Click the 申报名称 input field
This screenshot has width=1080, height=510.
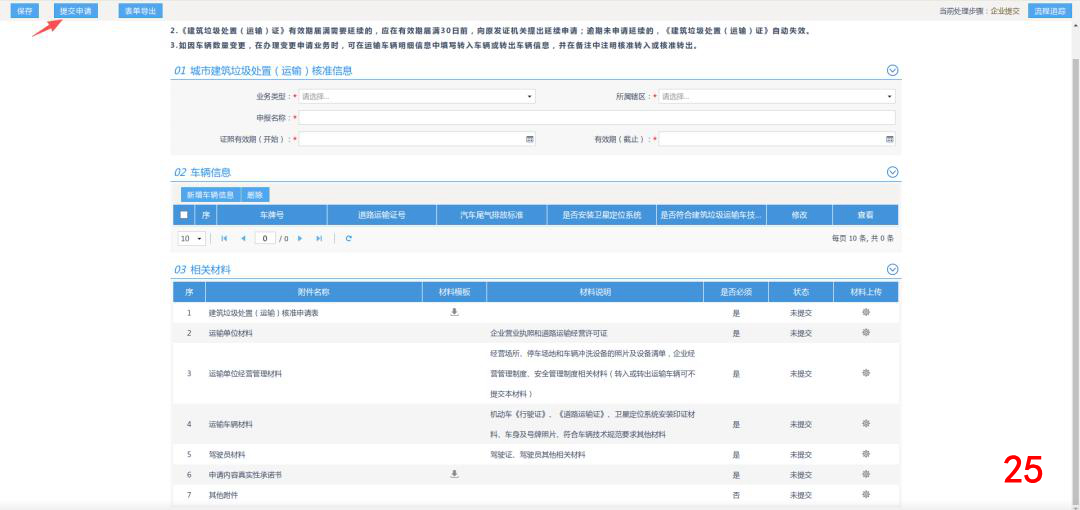click(597, 118)
